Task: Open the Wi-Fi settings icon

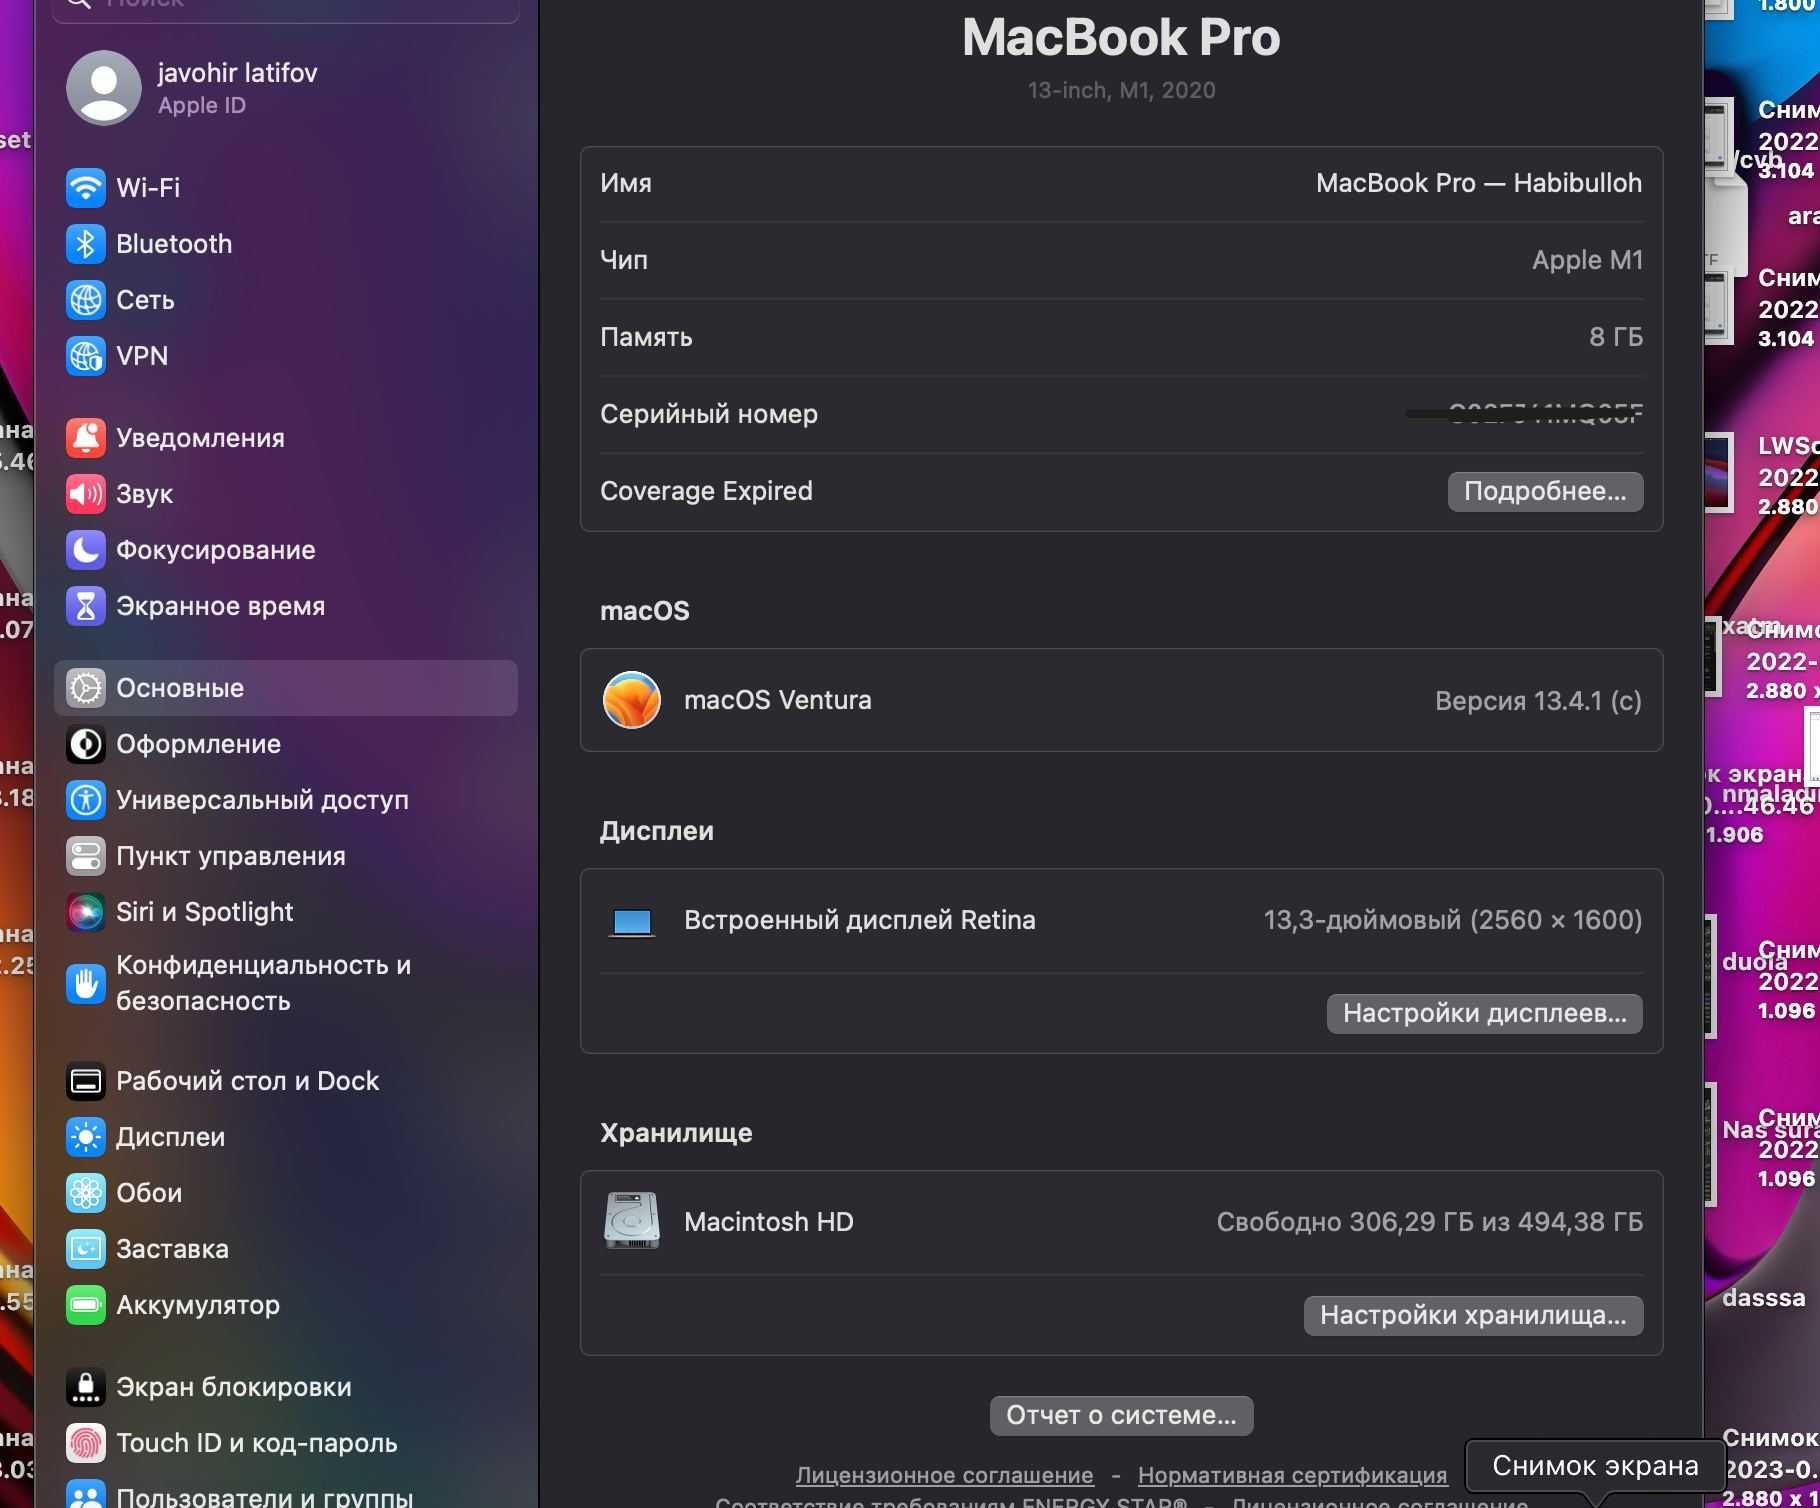Action: 86,188
